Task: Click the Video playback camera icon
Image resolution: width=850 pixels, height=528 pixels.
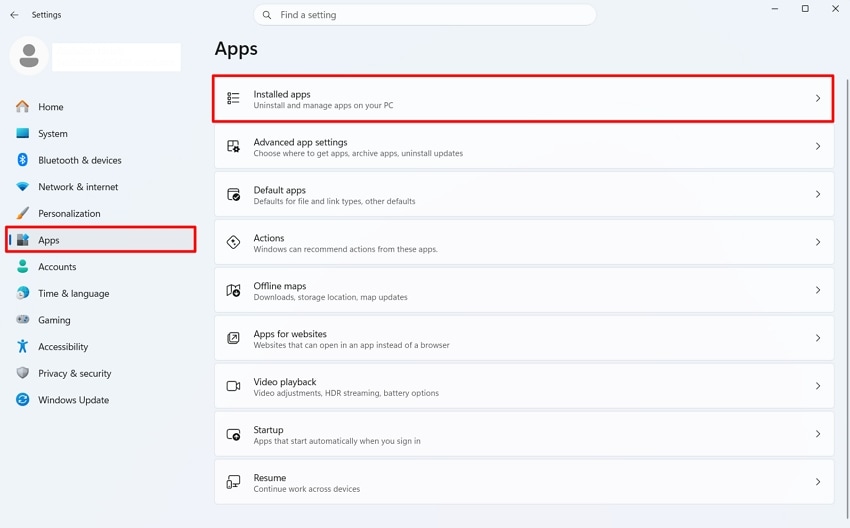Action: (x=233, y=386)
